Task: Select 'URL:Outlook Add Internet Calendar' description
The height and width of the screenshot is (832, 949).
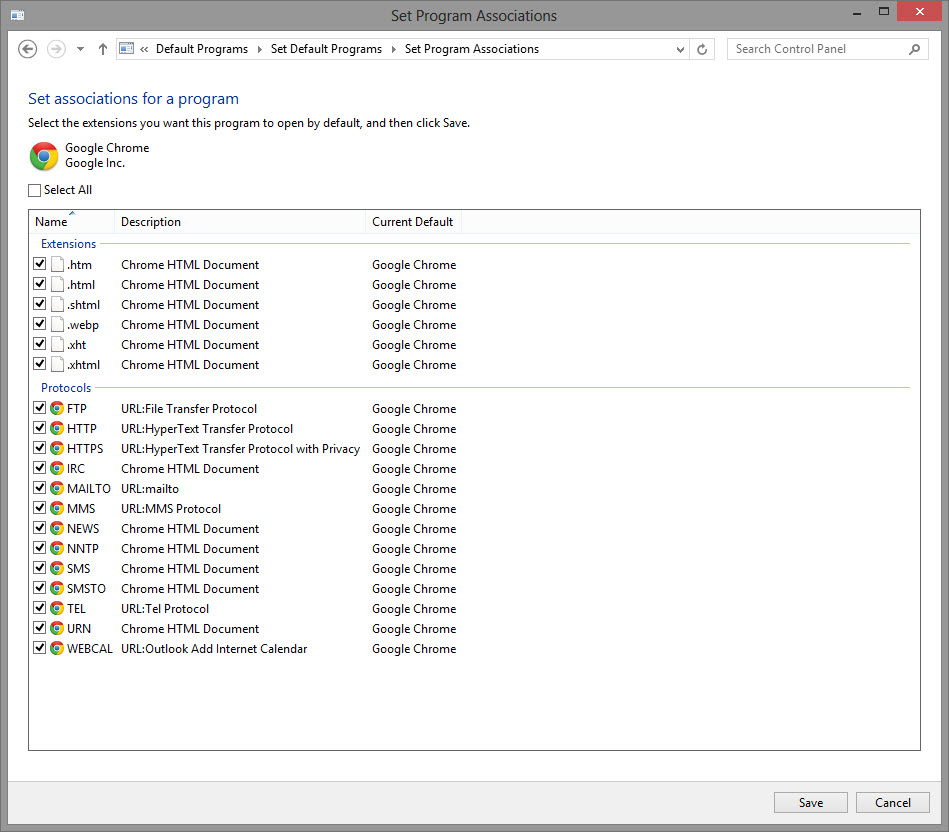Action: (214, 649)
